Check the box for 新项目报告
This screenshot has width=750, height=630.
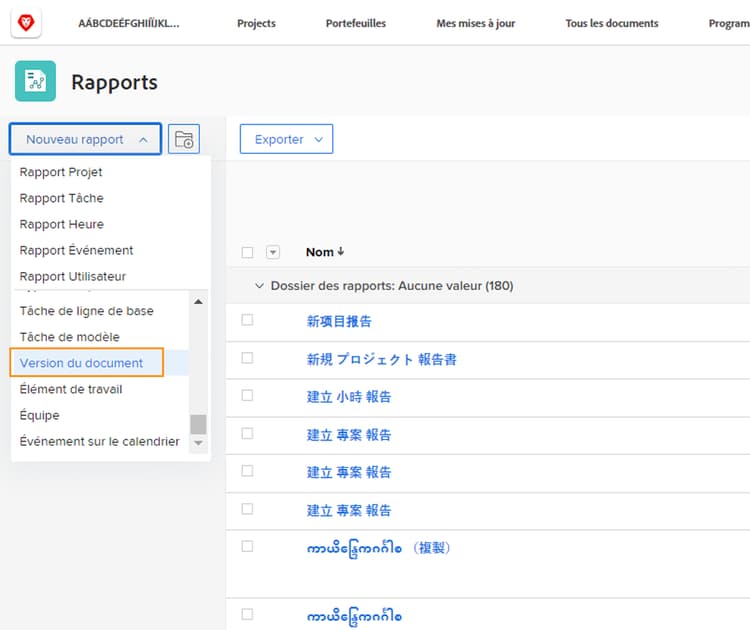247,320
